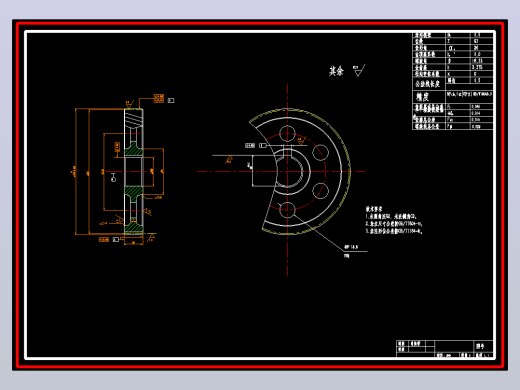Click the "精度" row in parameter table
Screen dimensions: 520x390
click(453, 97)
